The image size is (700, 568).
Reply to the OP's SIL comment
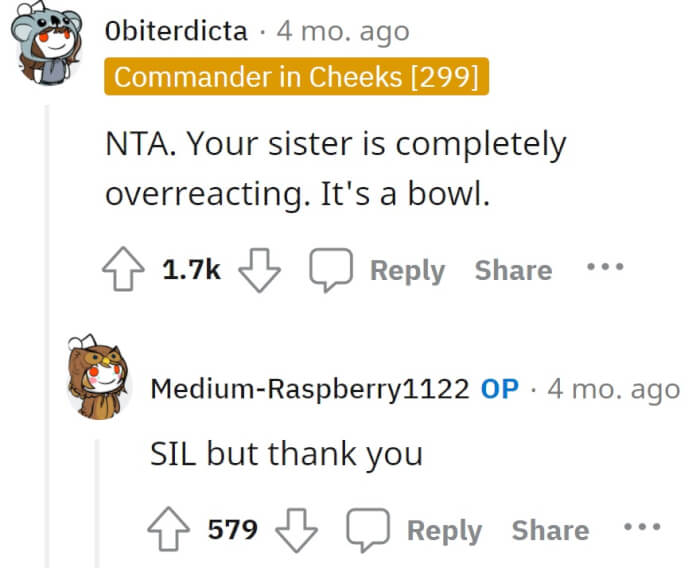point(444,530)
